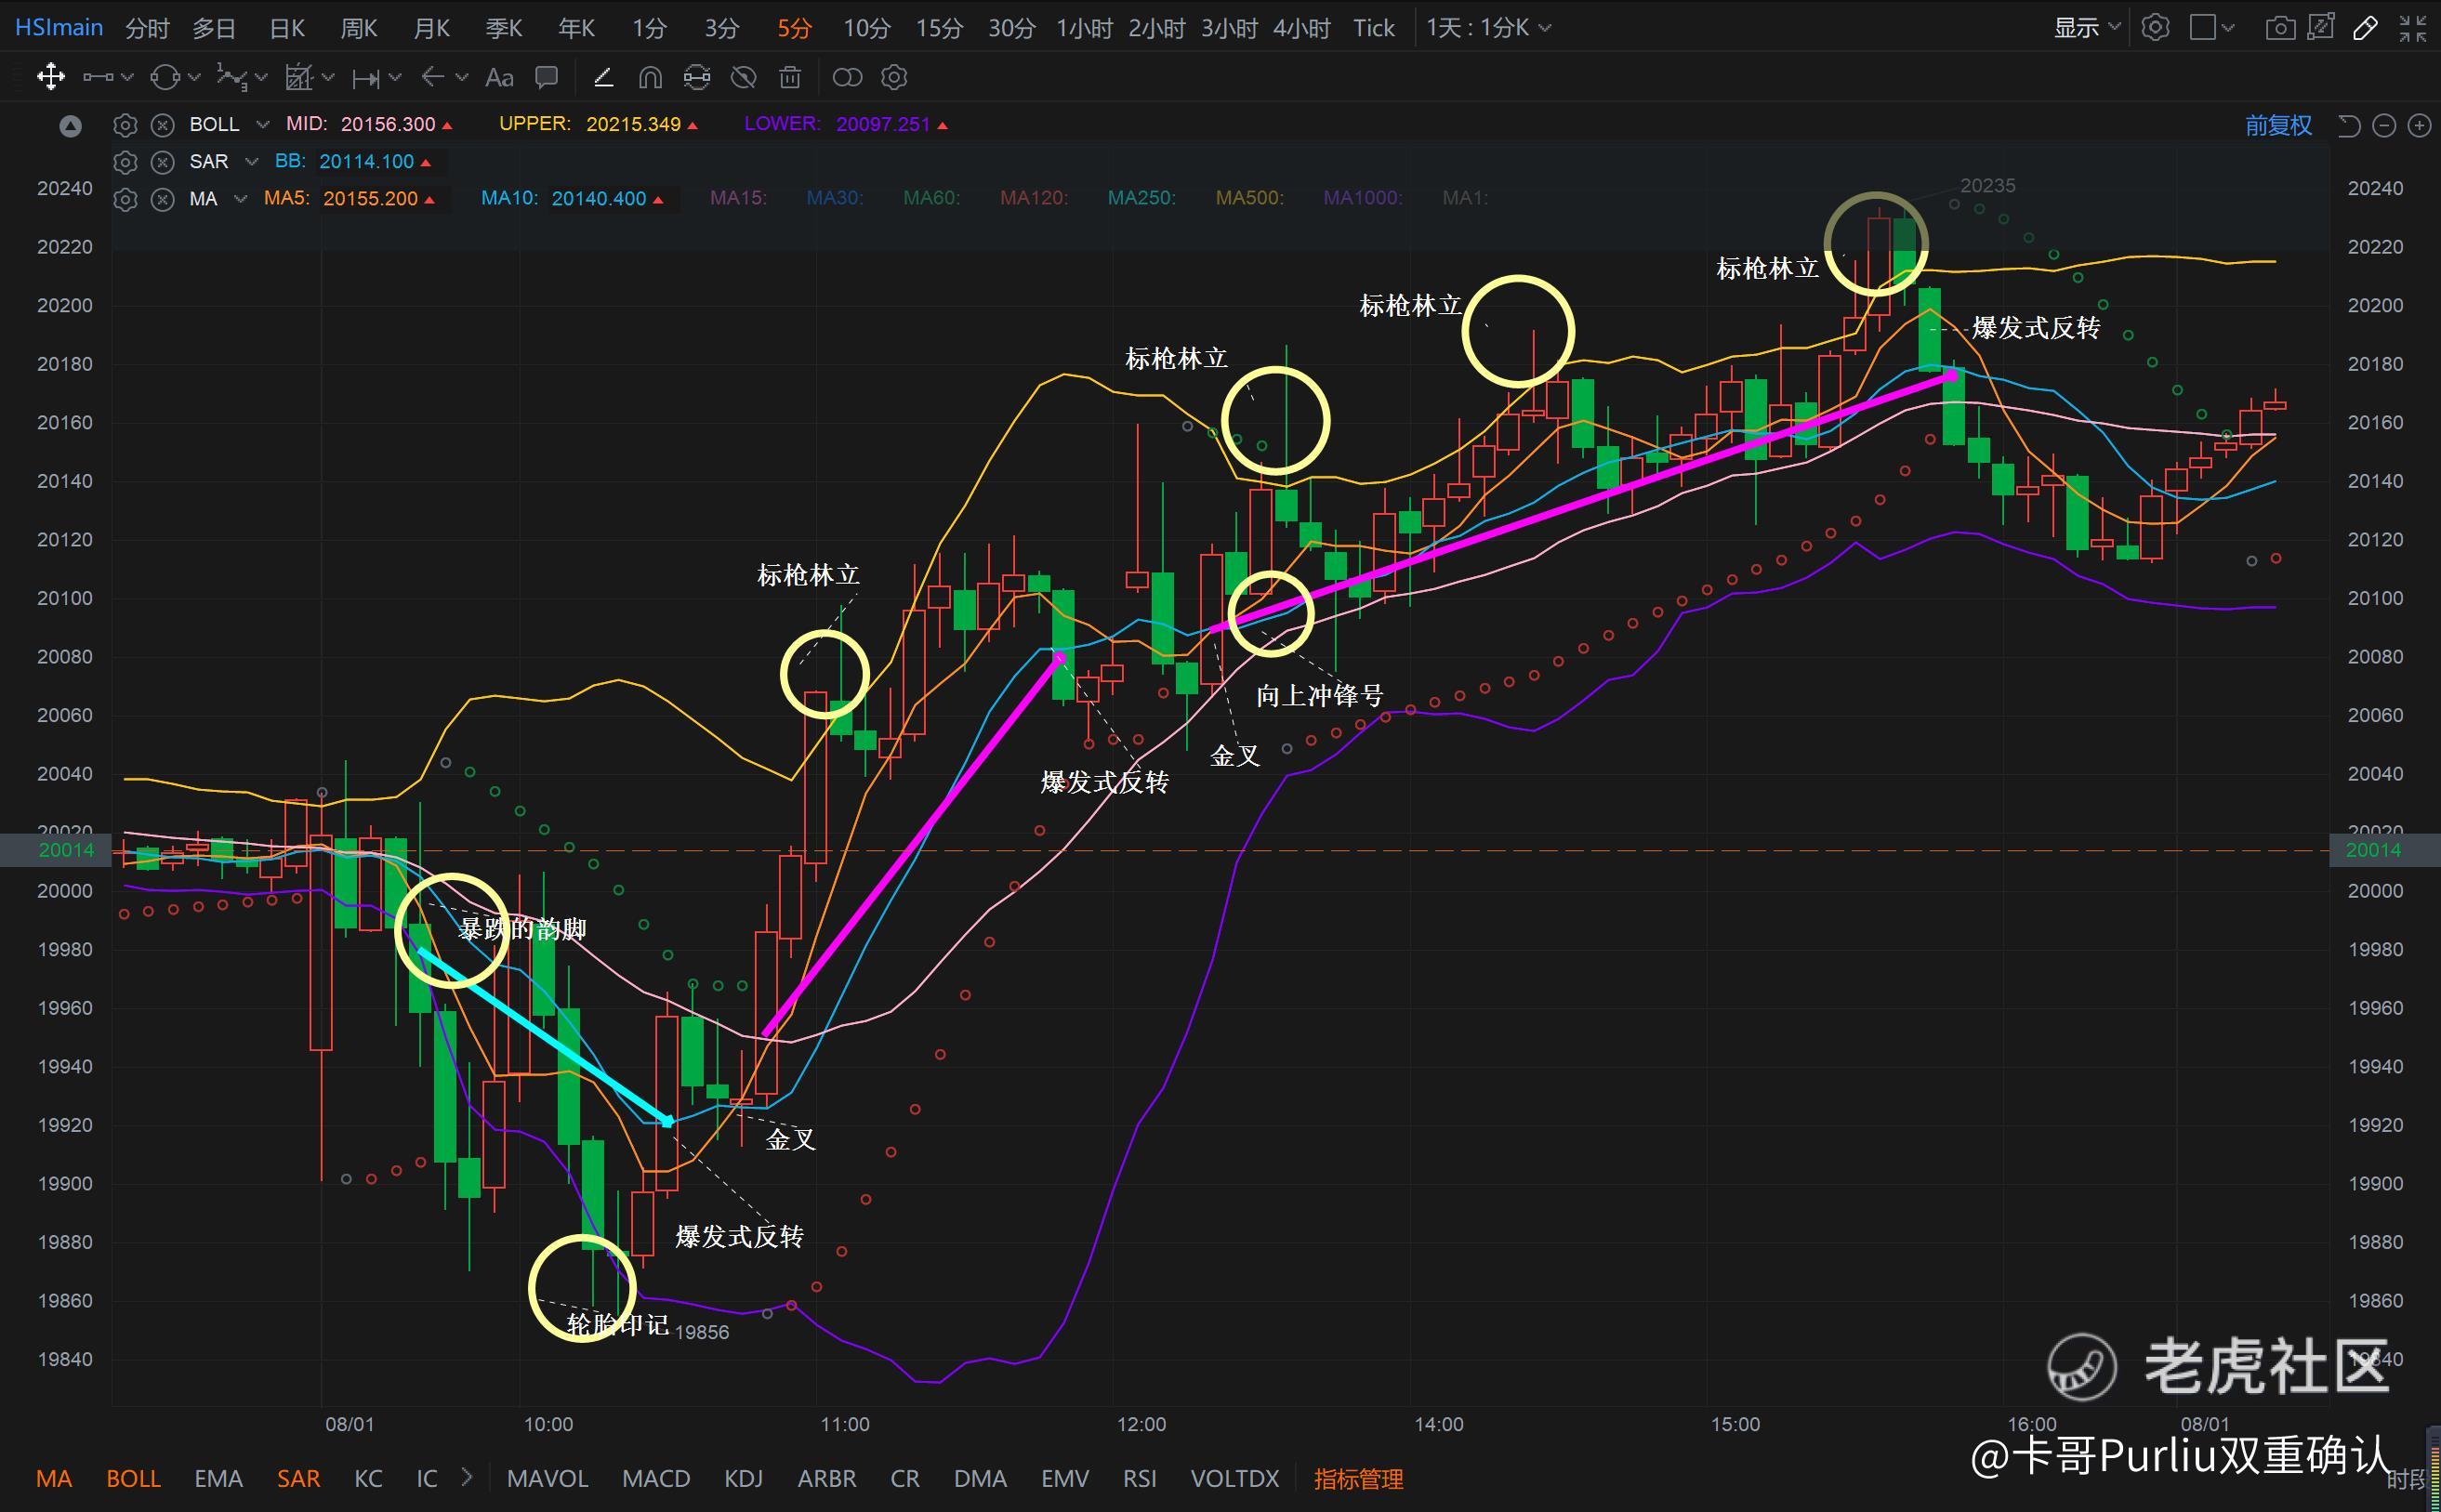Select the Text annotation tool (Aa)
Viewport: 2441px width, 1512px height.
point(499,77)
